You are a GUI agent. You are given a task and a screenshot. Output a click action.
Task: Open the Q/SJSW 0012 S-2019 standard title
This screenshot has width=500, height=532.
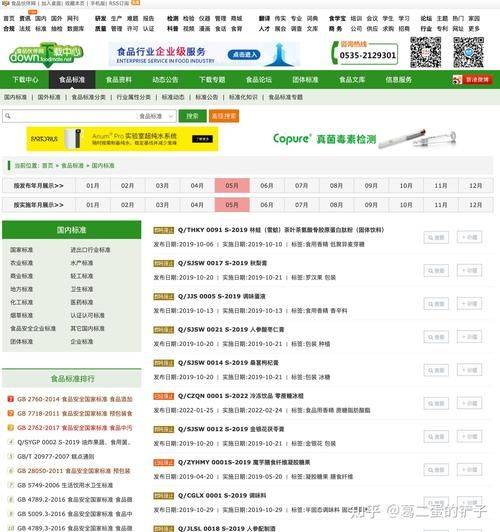tap(231, 429)
